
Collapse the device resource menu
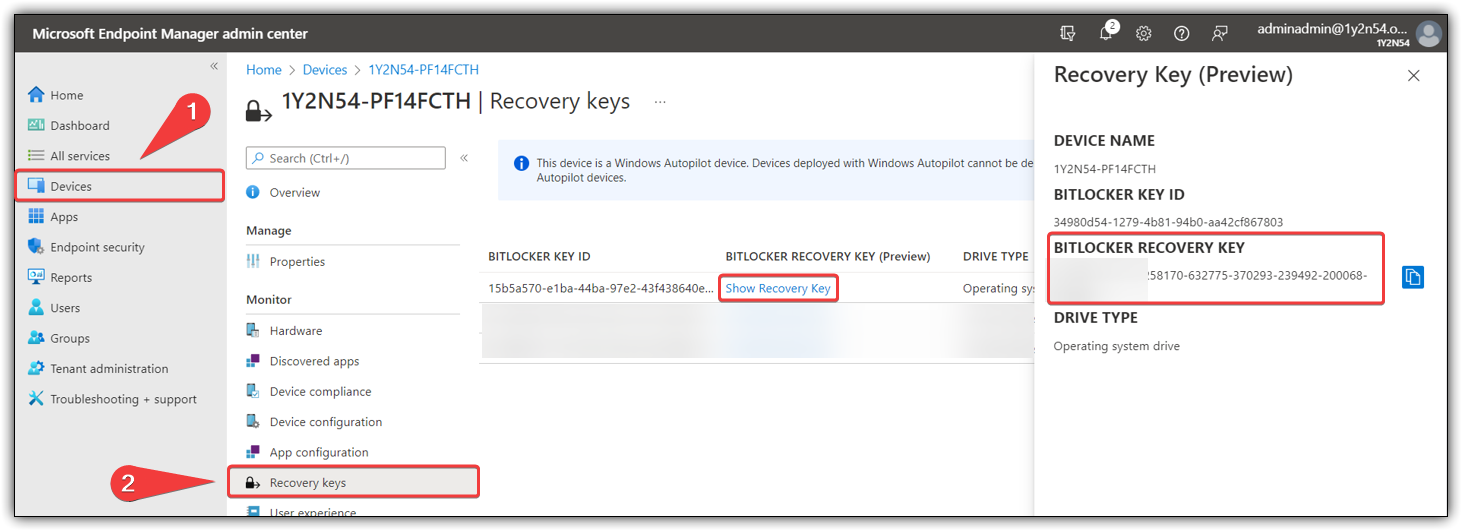click(464, 158)
